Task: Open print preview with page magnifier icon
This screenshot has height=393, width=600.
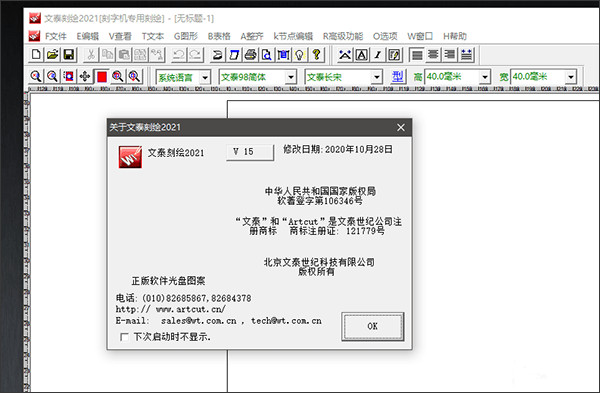Action: (x=267, y=55)
